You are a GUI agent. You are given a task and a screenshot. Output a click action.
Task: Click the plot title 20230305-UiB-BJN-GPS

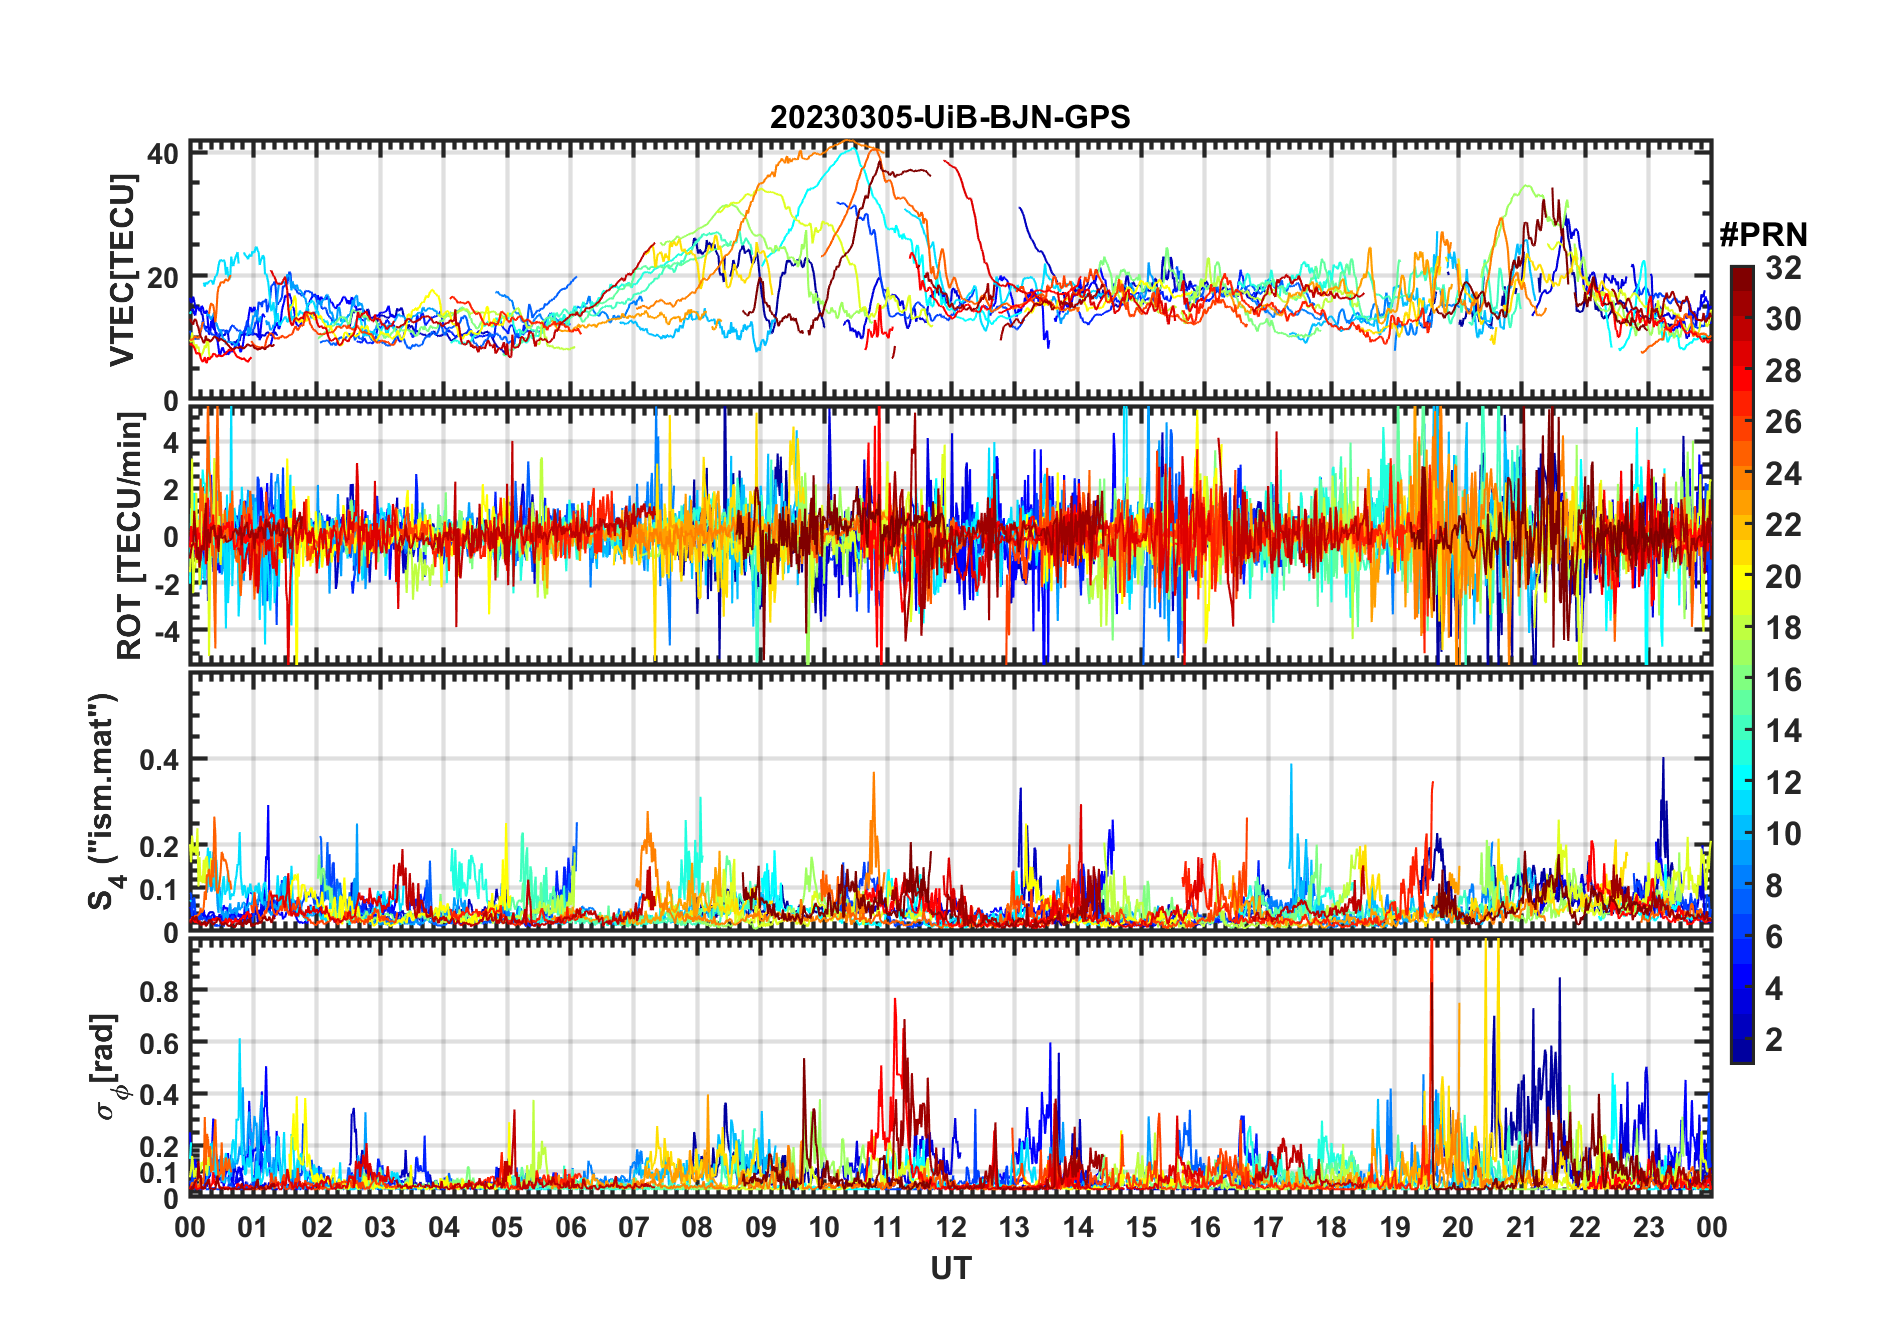950,118
